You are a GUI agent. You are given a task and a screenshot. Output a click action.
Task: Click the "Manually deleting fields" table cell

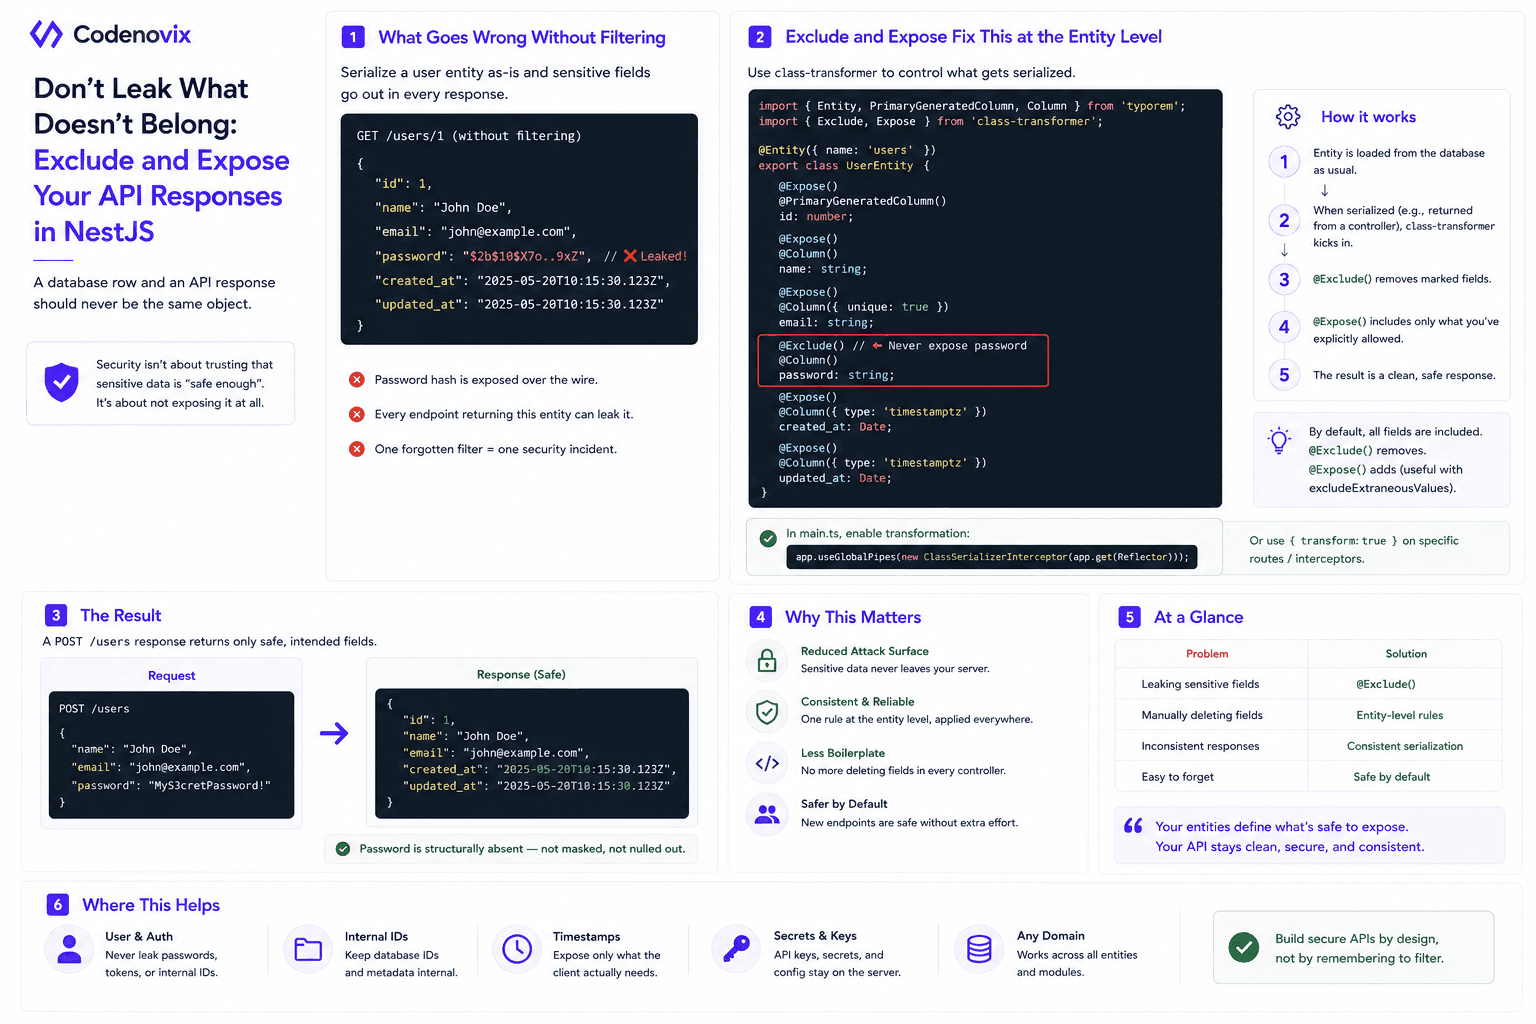[1202, 716]
